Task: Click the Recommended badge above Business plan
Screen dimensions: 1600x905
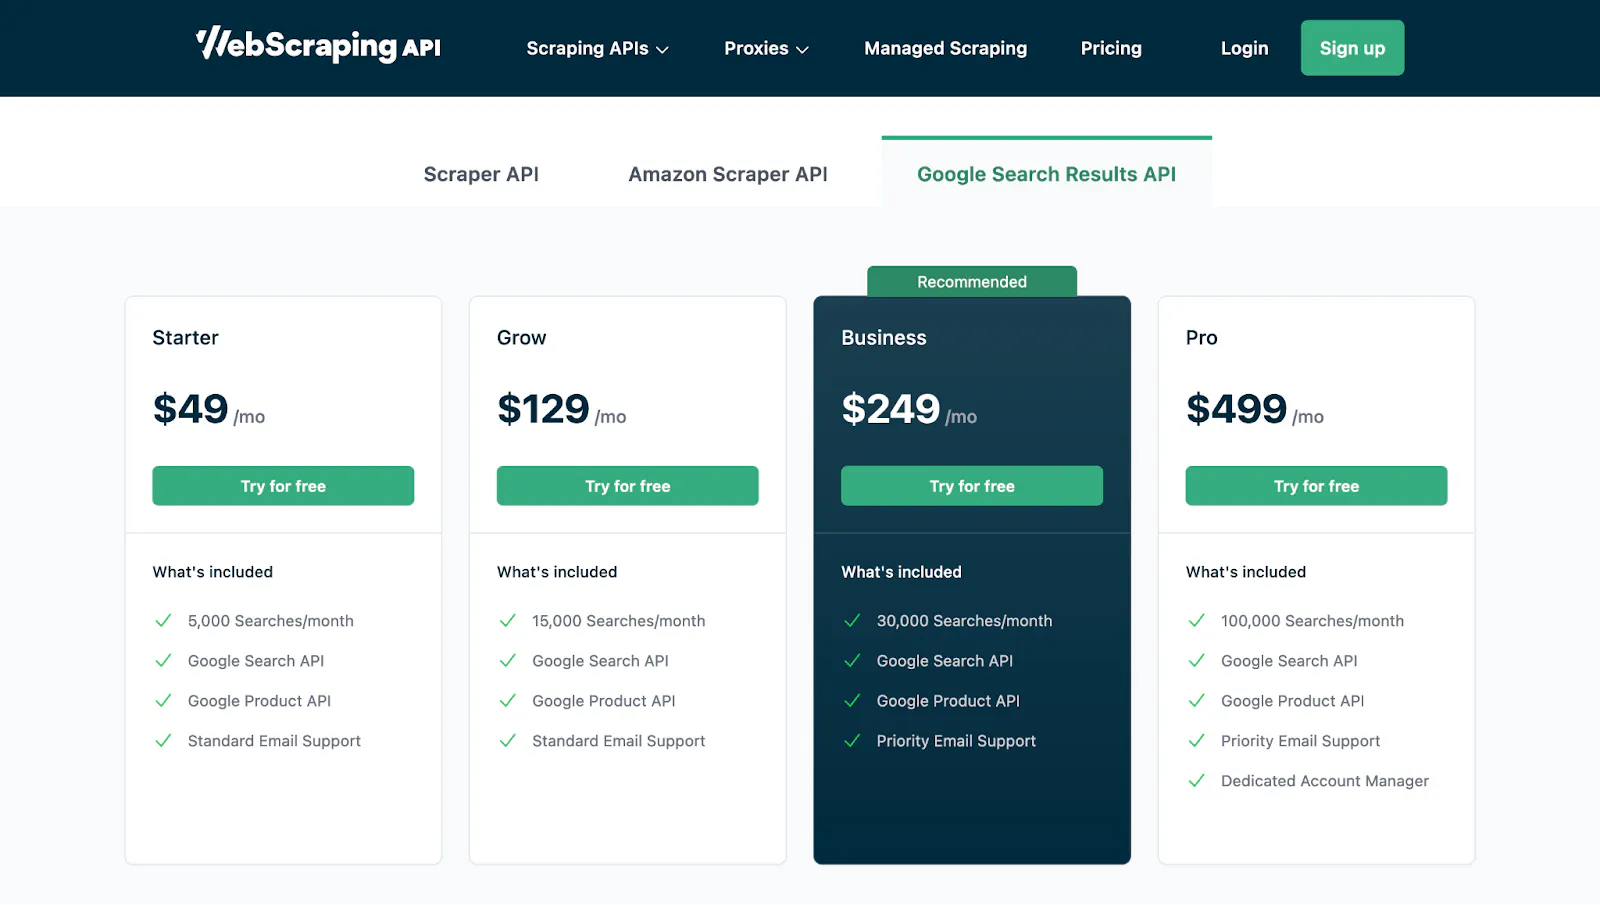Action: [x=972, y=282]
